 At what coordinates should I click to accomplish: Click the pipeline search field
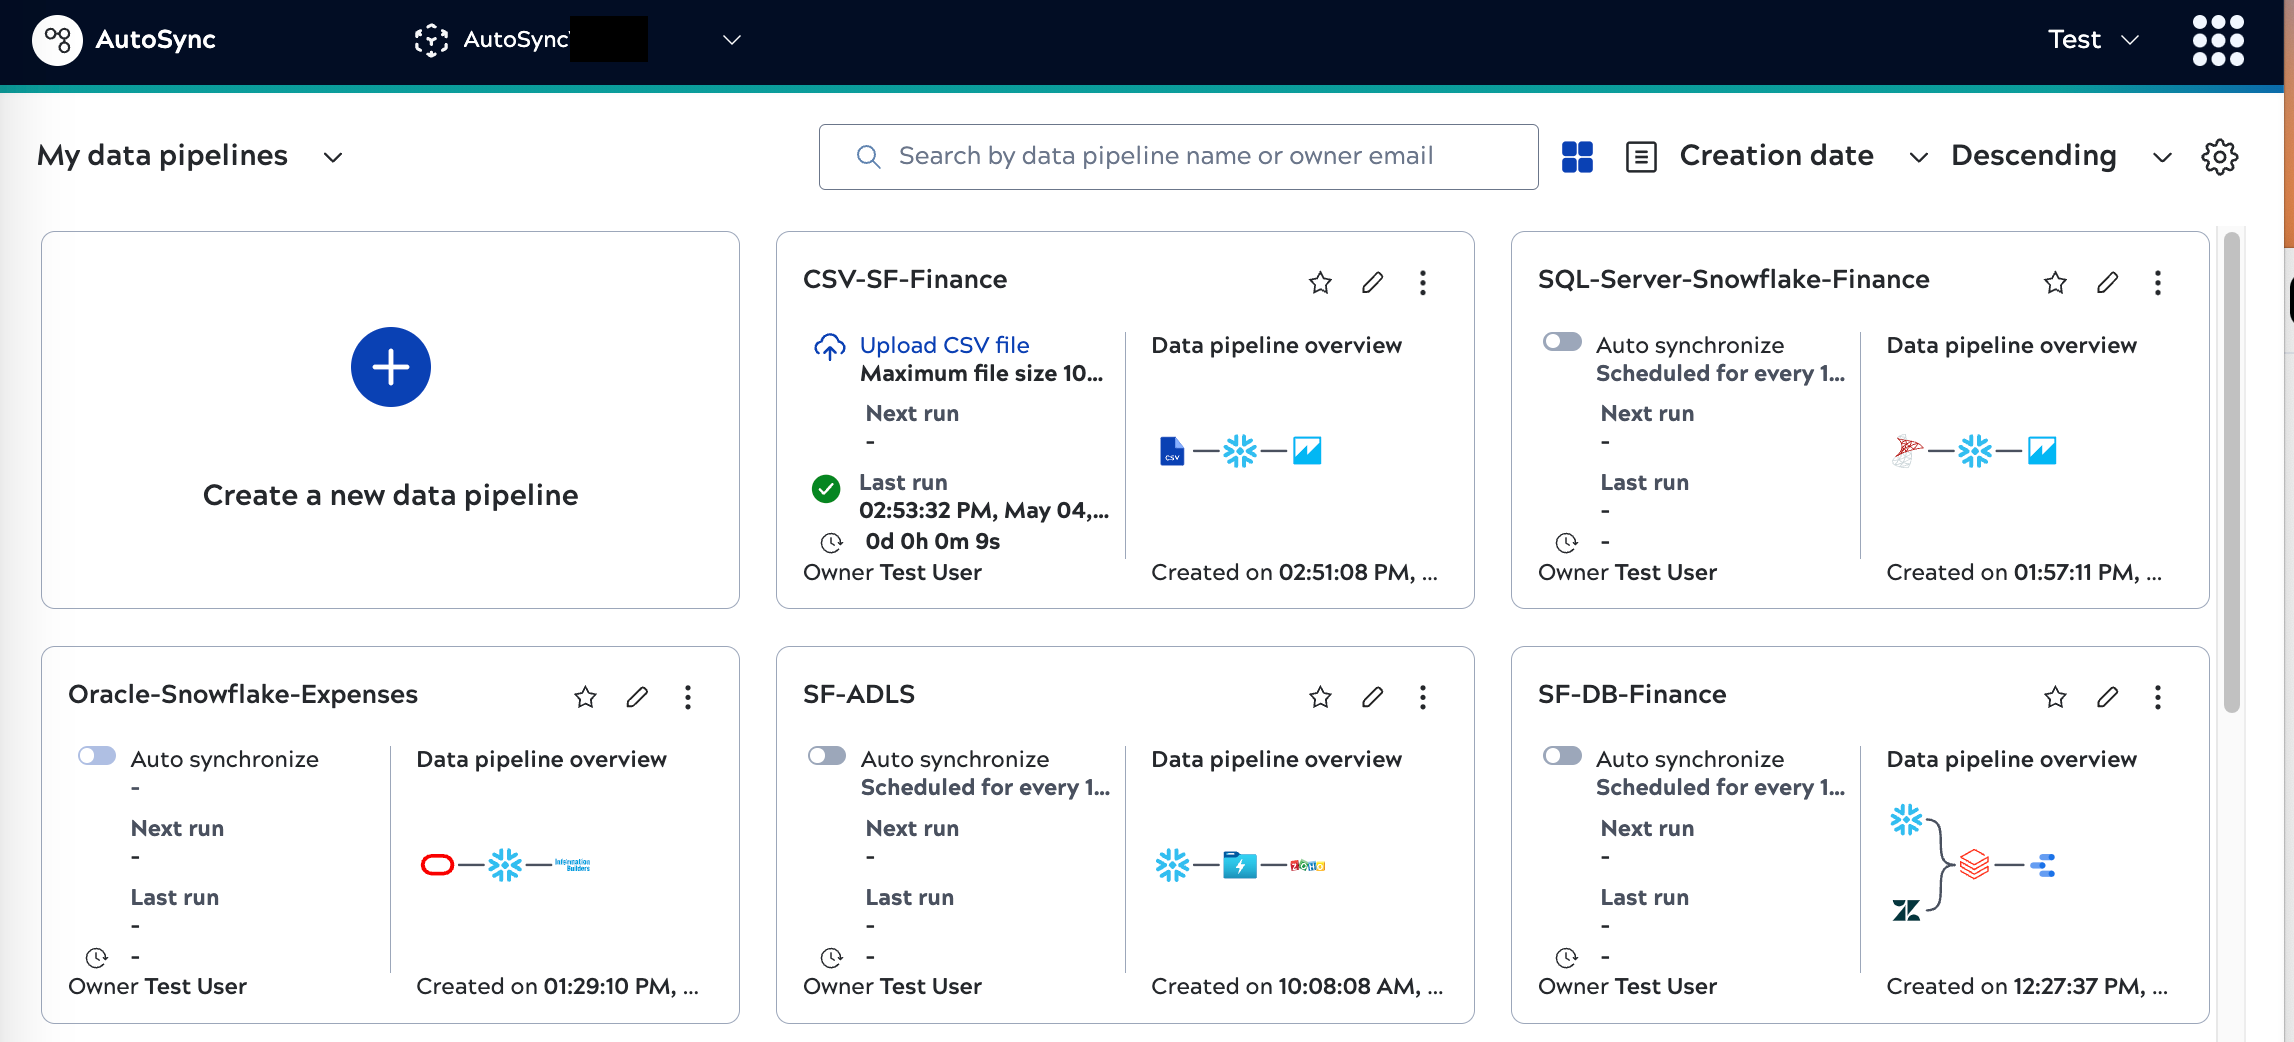tap(1178, 156)
